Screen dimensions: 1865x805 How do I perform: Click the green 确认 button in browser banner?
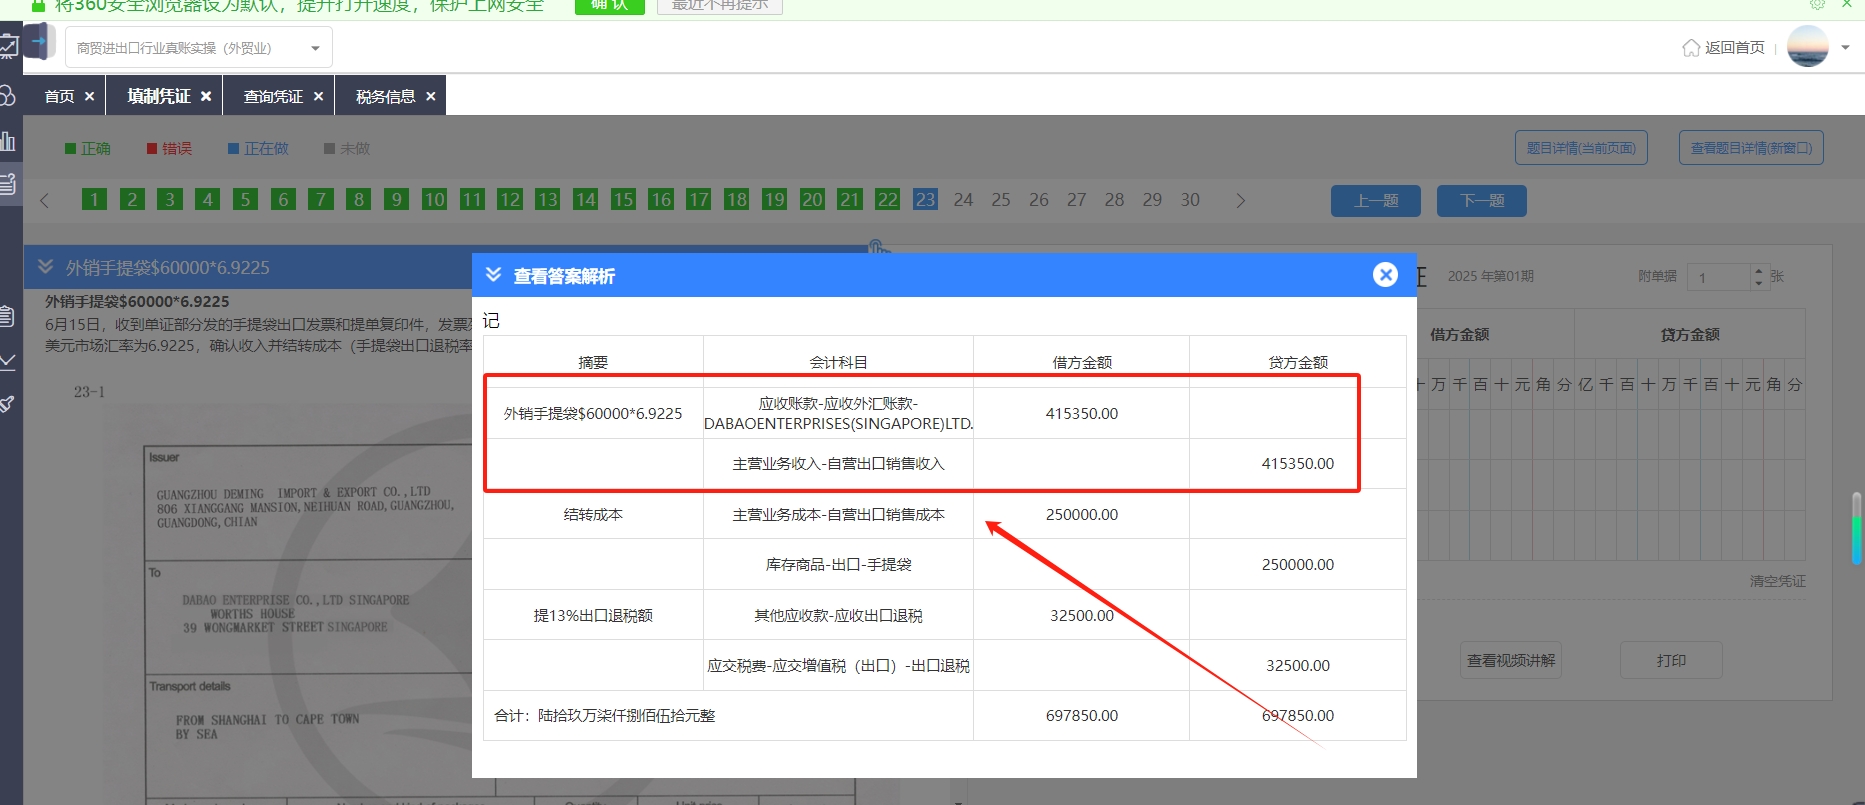pos(609,6)
